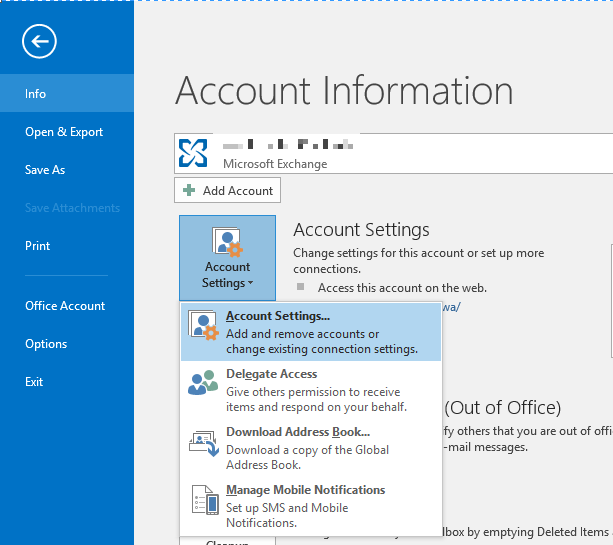Select Save As in the sidebar

[67, 170]
